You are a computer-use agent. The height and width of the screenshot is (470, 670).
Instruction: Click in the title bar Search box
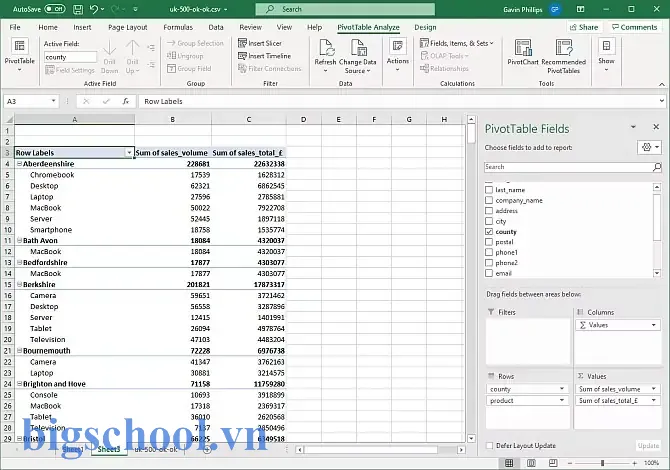click(345, 9)
